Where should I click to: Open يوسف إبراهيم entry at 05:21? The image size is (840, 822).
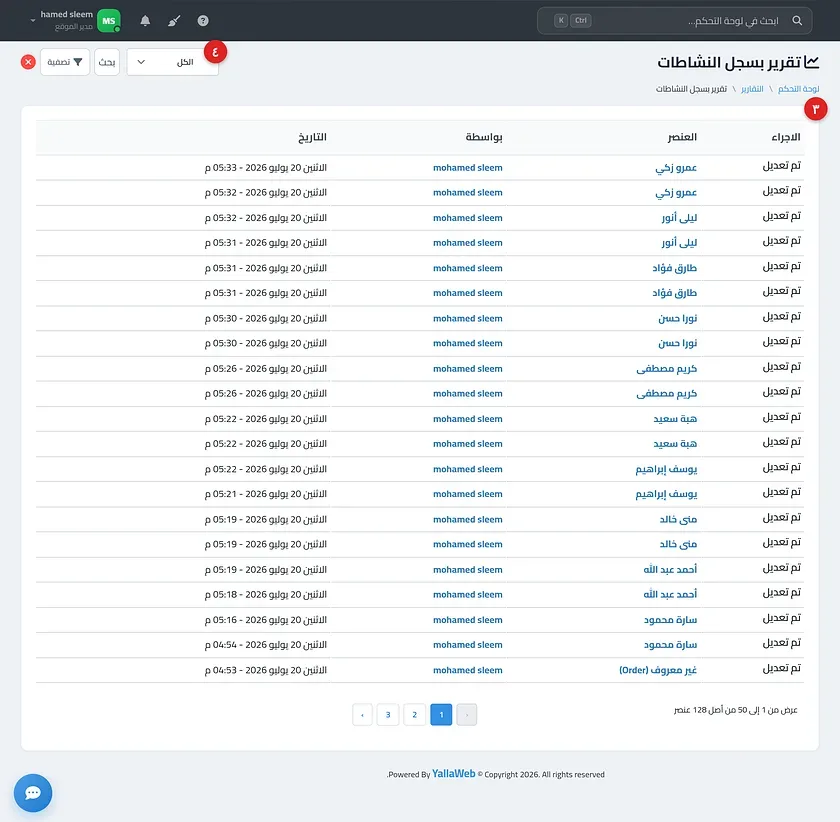click(x=666, y=494)
